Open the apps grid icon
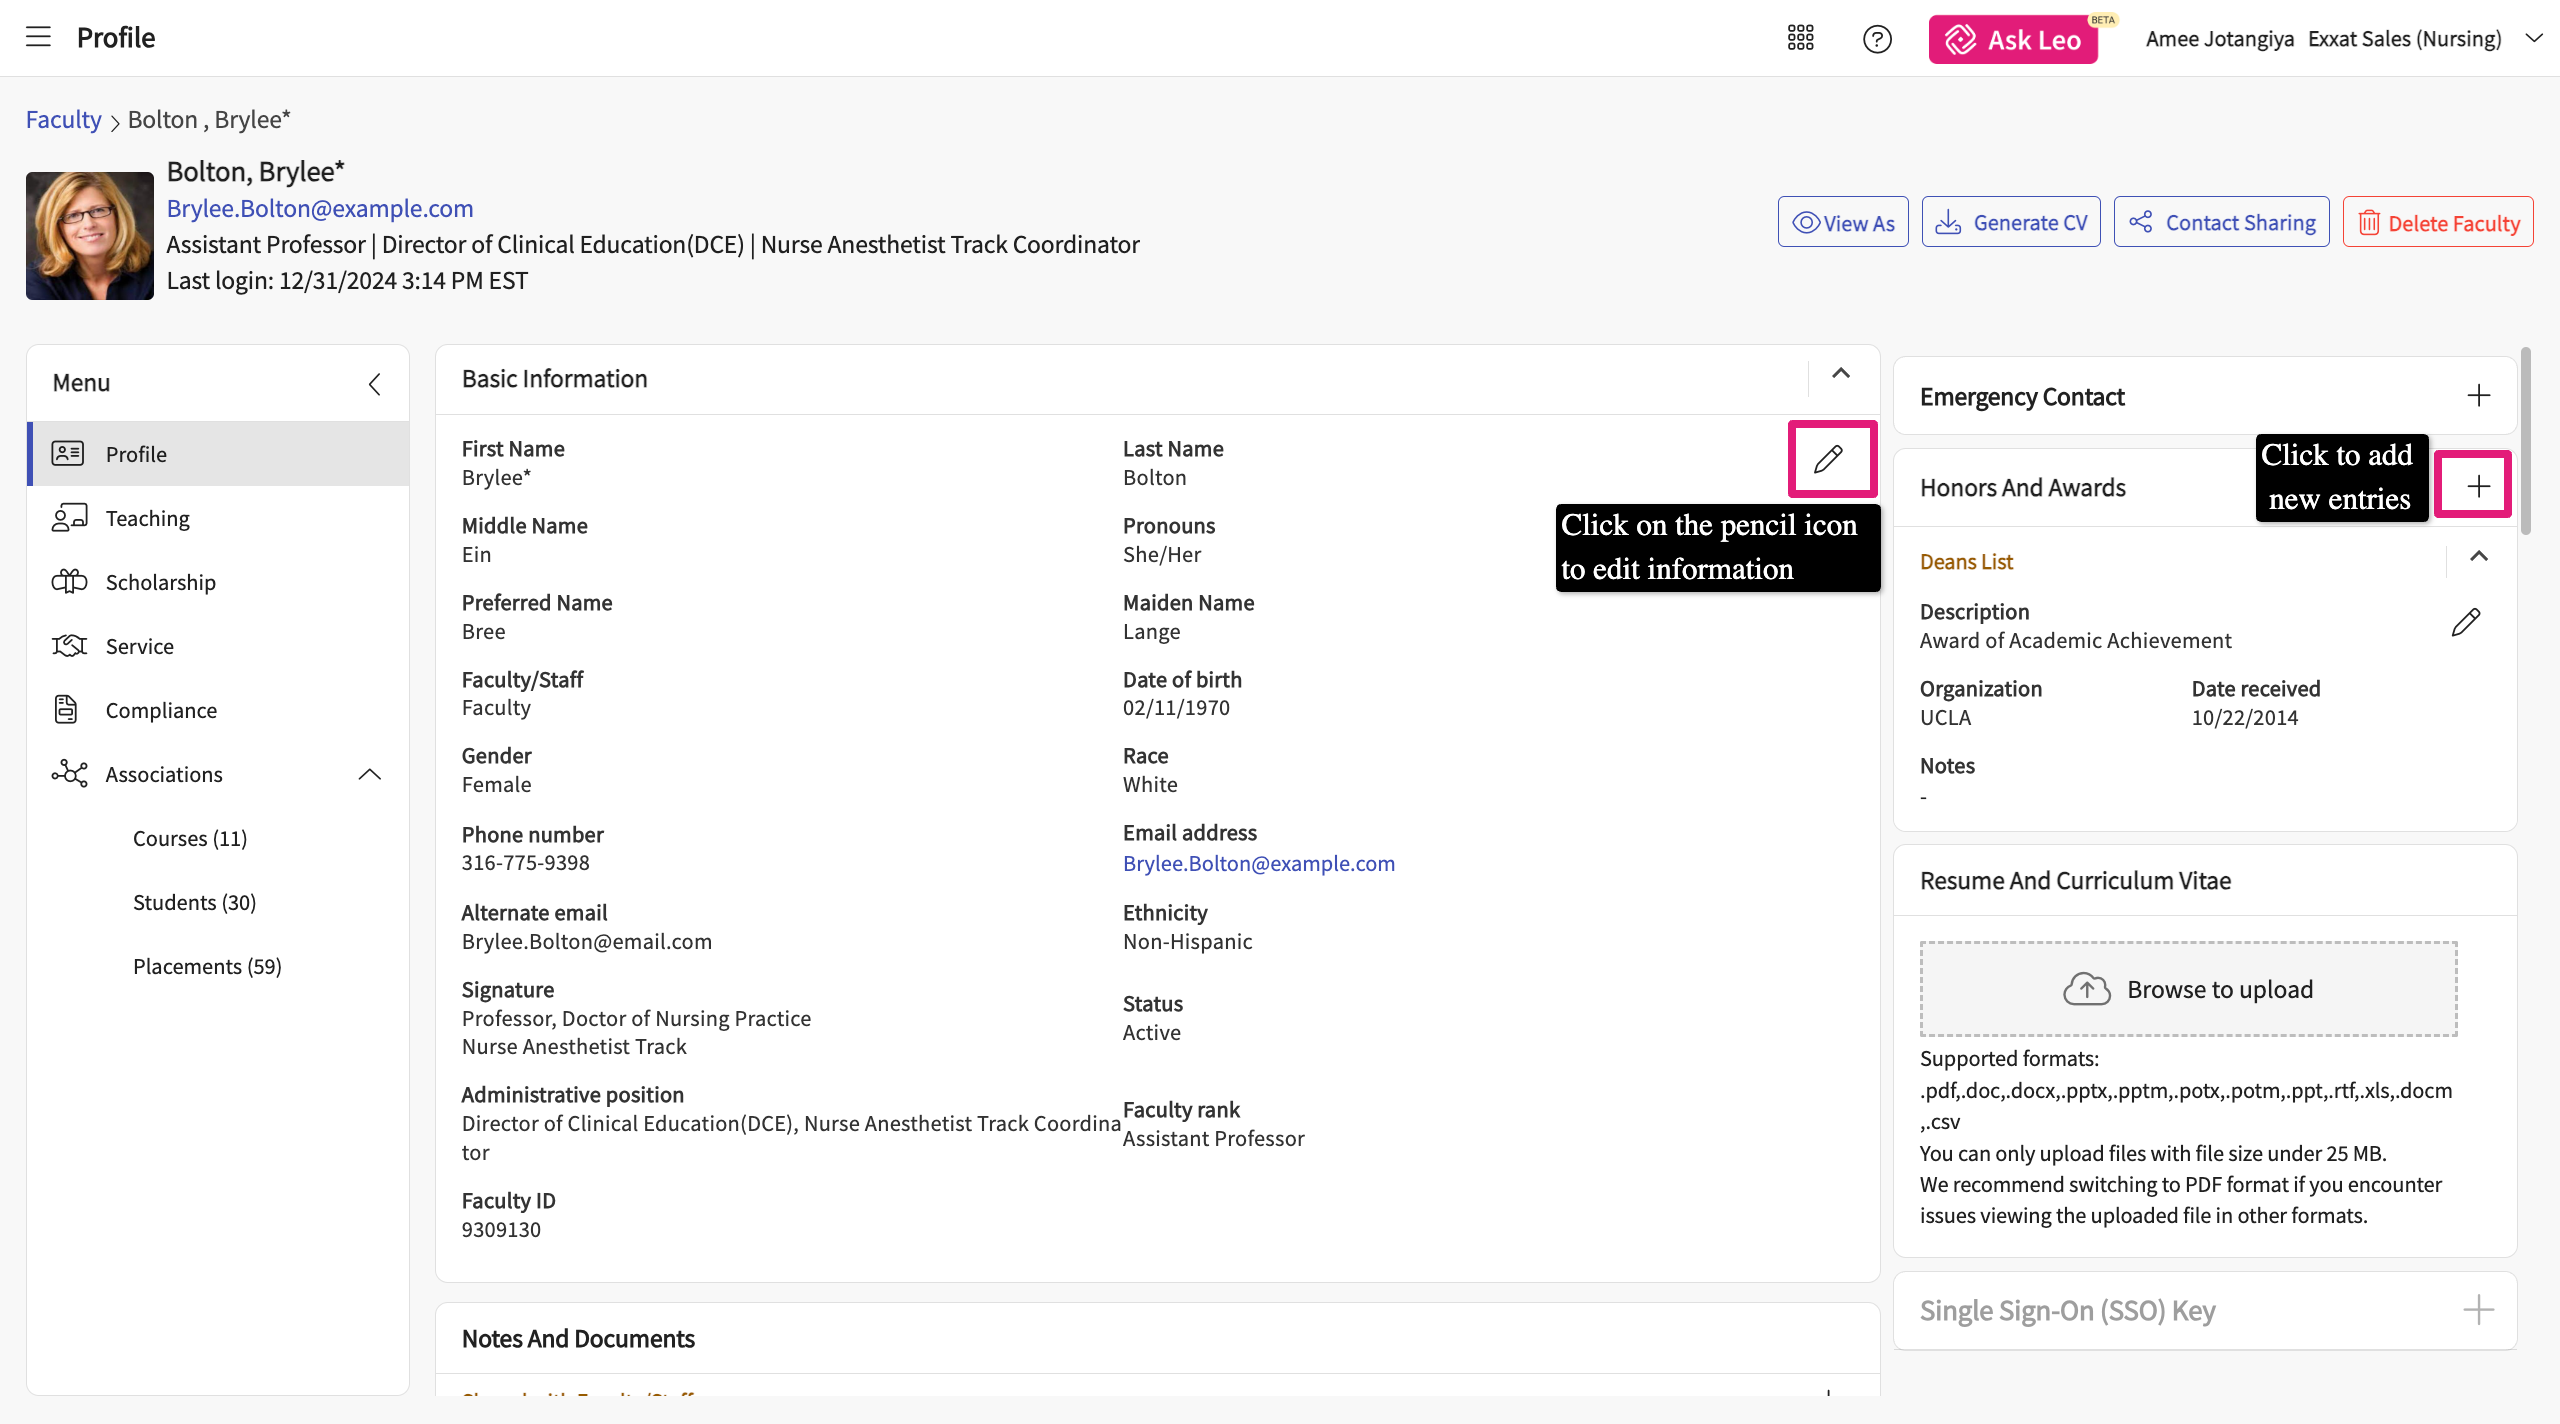The width and height of the screenshot is (2560, 1424). [1800, 38]
